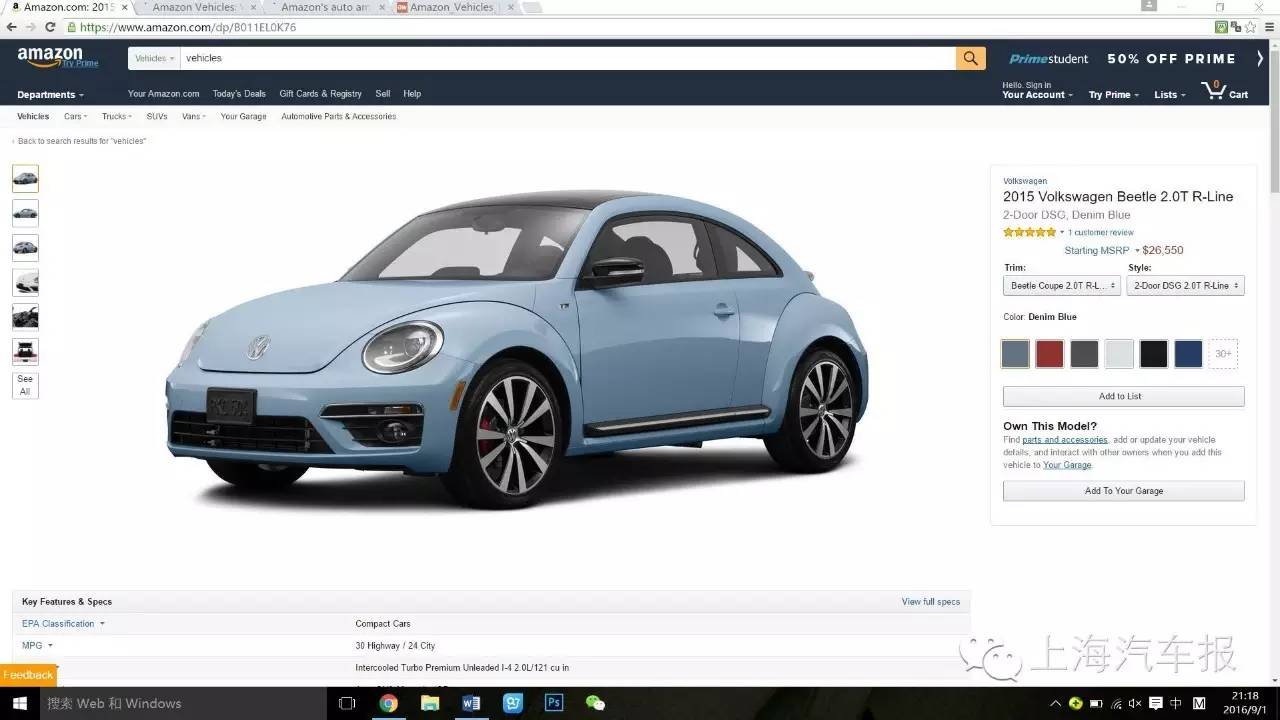The width and height of the screenshot is (1280, 720).
Task: Click the next arrow on Prime banner
Action: (1260, 58)
